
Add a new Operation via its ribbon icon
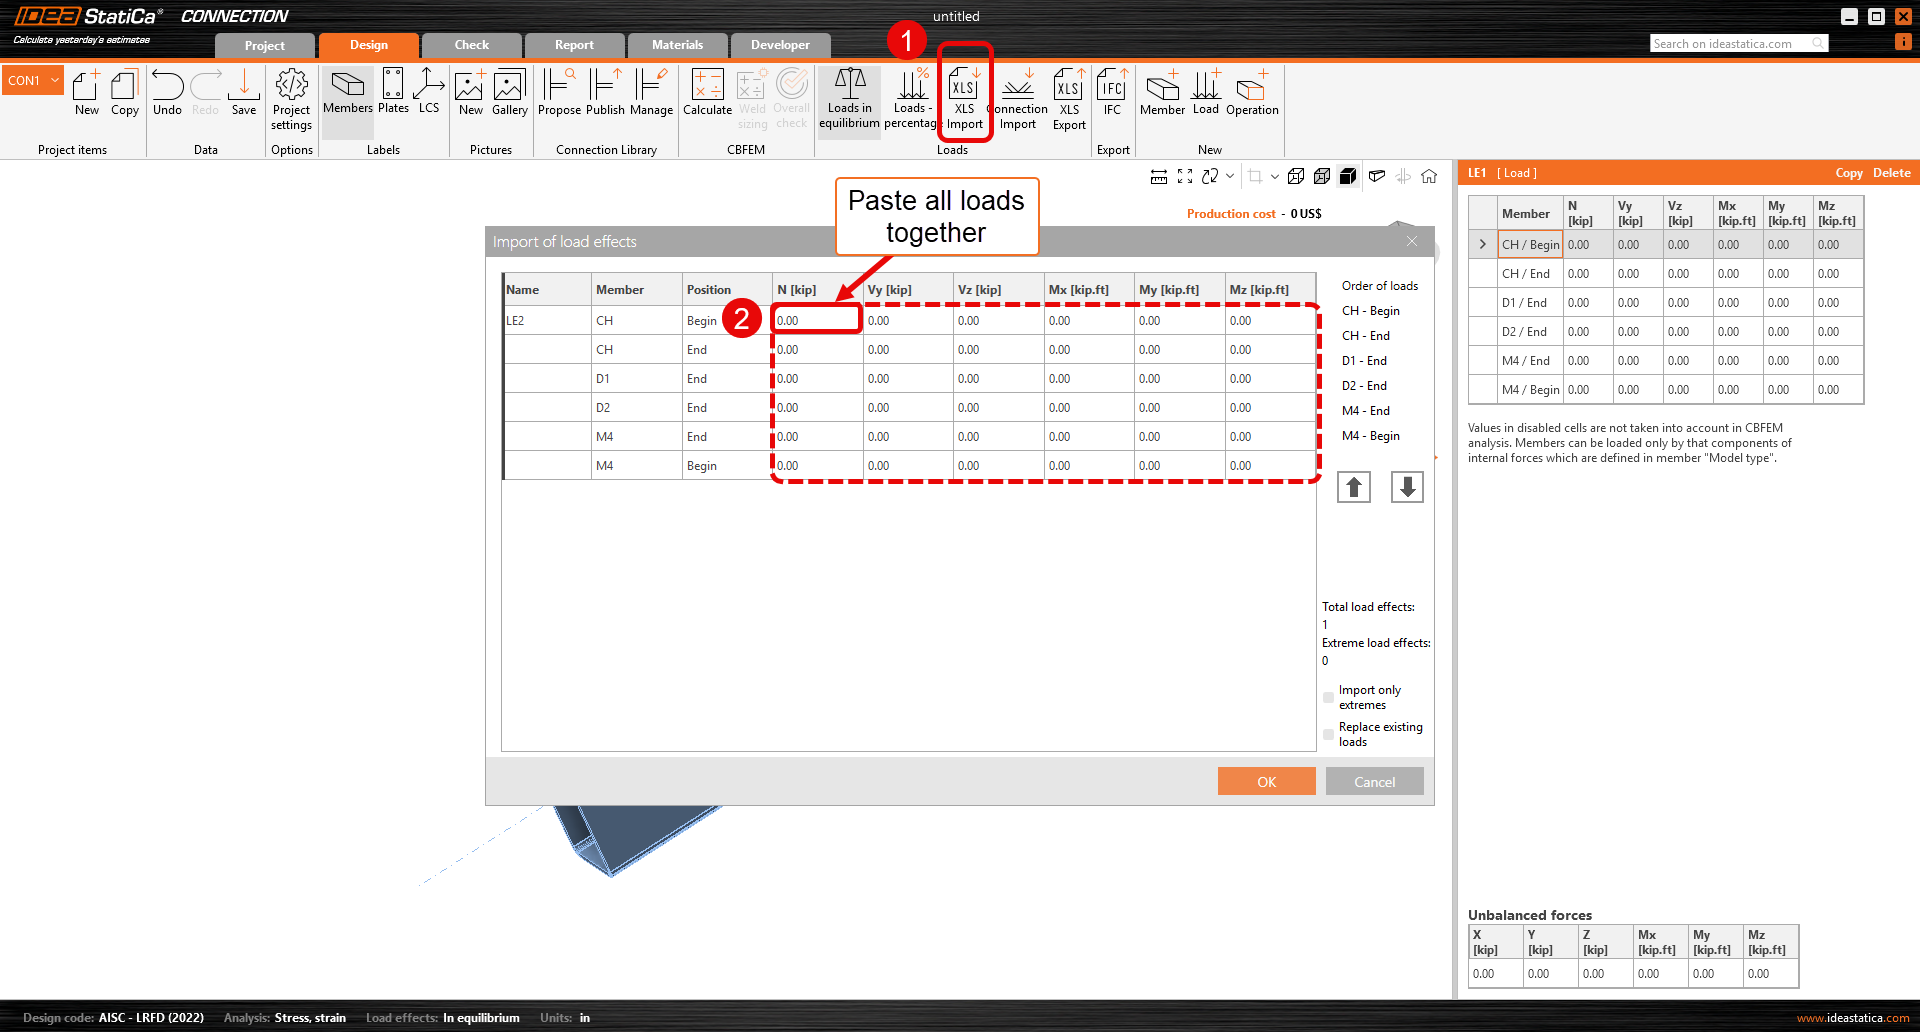click(1251, 95)
